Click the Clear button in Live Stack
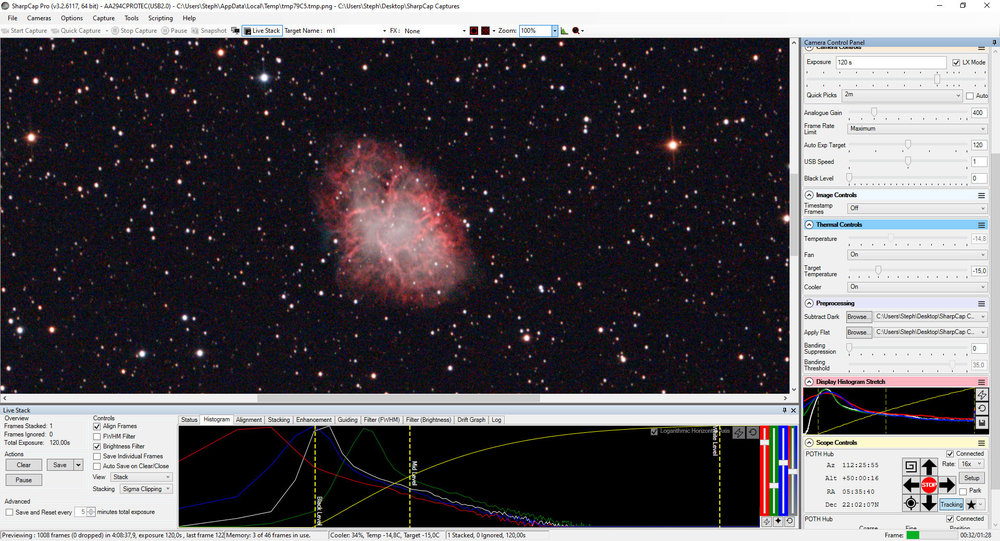 pos(22,465)
